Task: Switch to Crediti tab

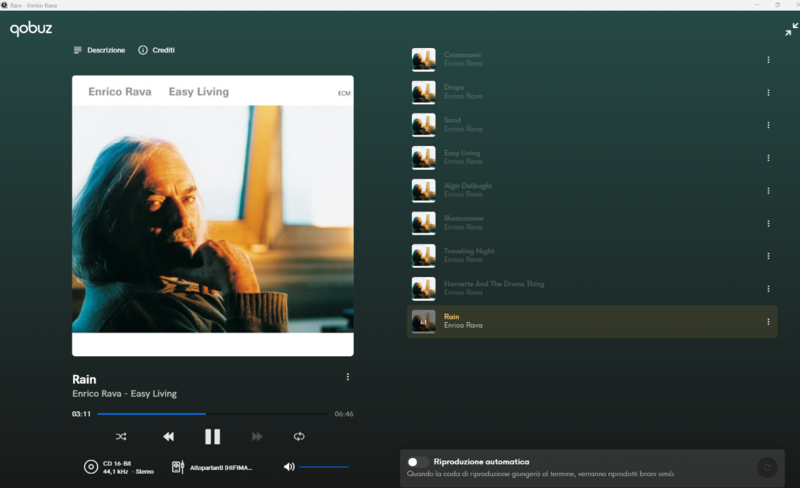Action: point(156,50)
